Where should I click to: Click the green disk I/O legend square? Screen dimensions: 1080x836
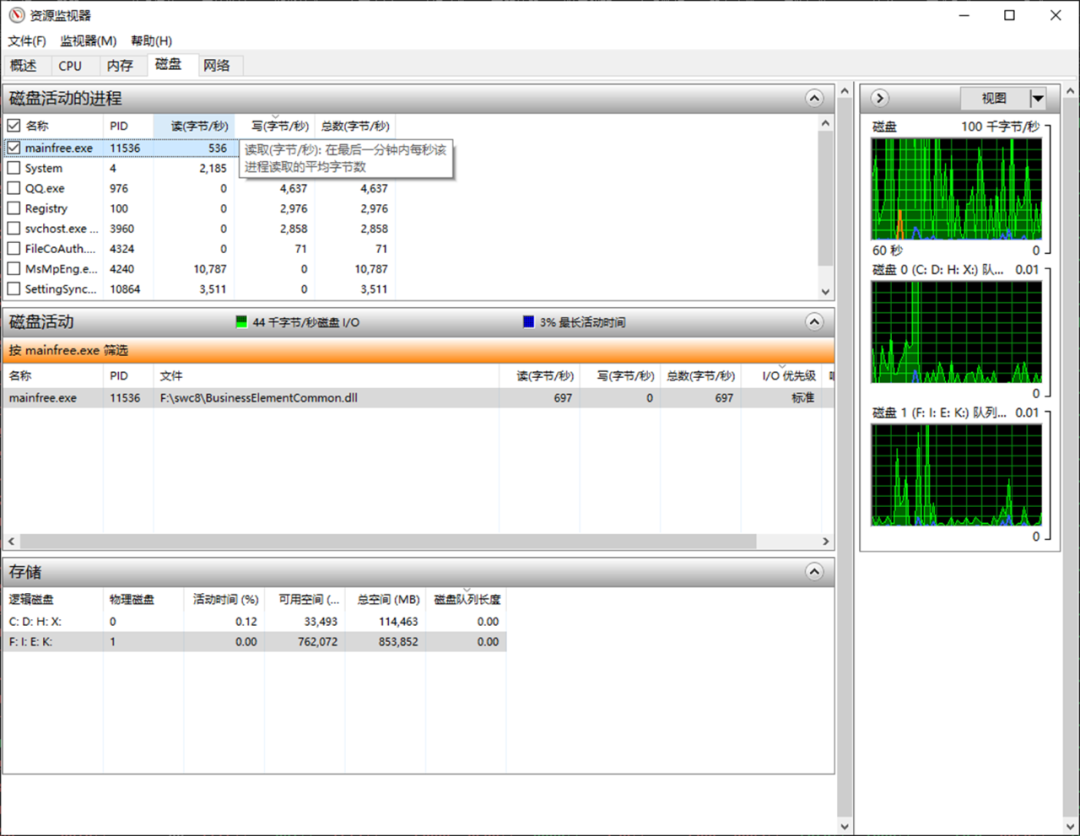[x=241, y=322]
